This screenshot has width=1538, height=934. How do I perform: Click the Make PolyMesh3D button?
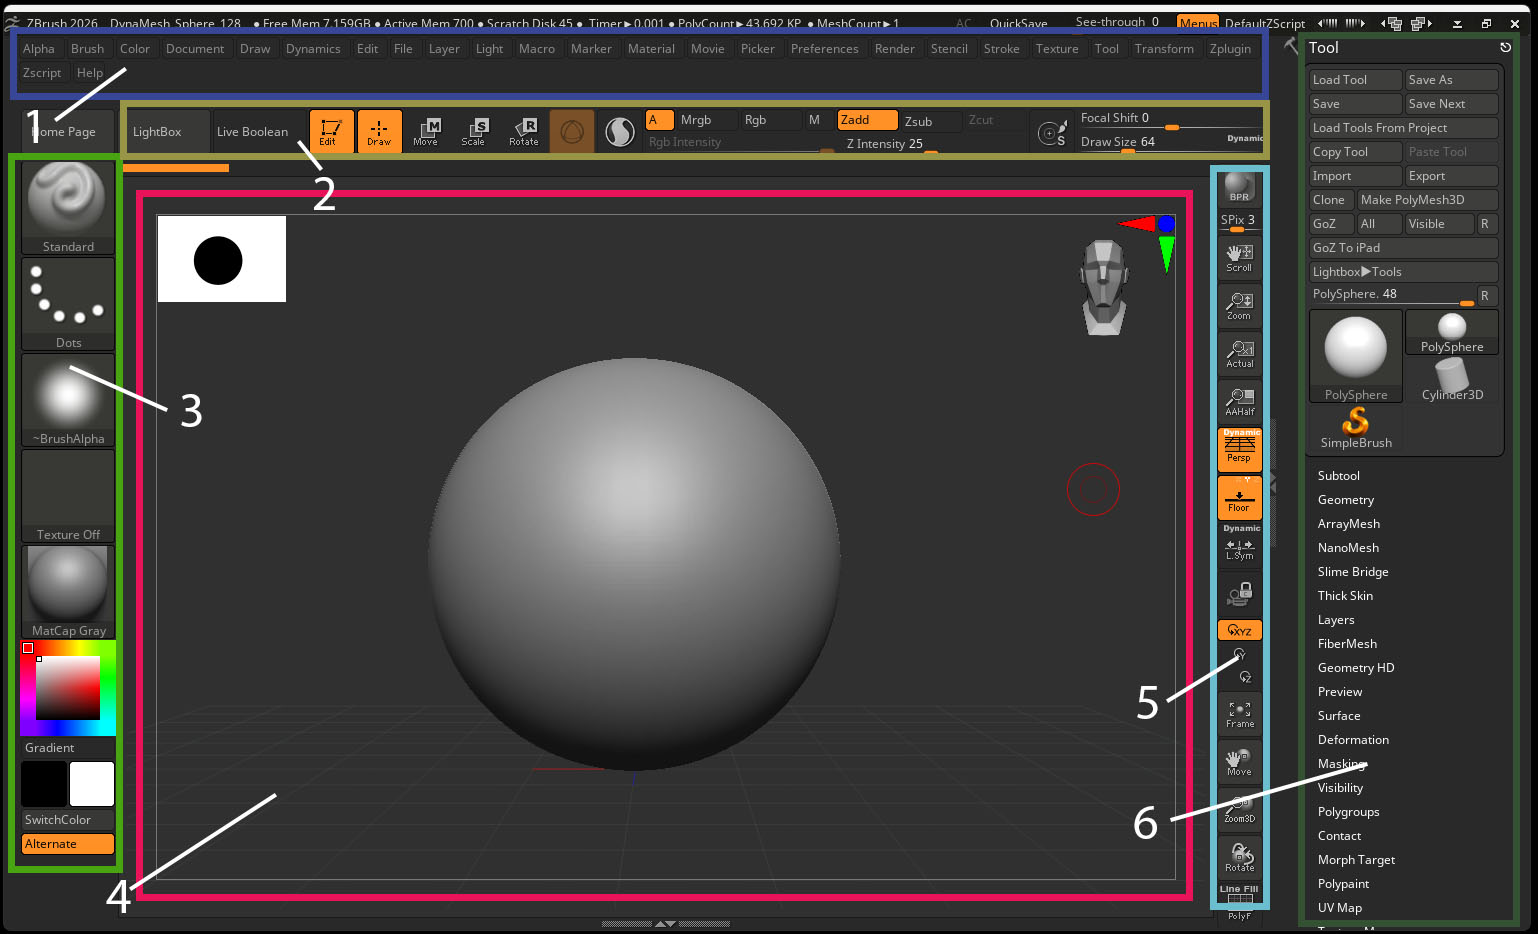point(1427,200)
